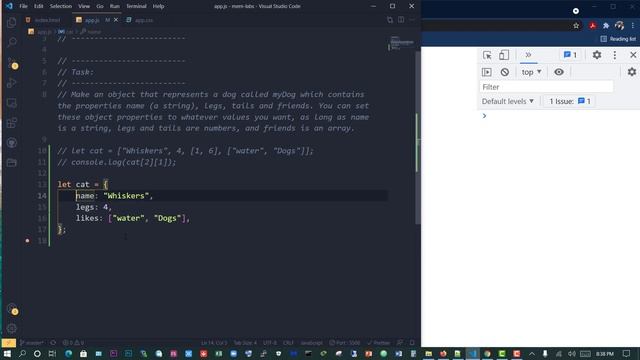Clear the console
640x360 pixels.
coord(505,72)
